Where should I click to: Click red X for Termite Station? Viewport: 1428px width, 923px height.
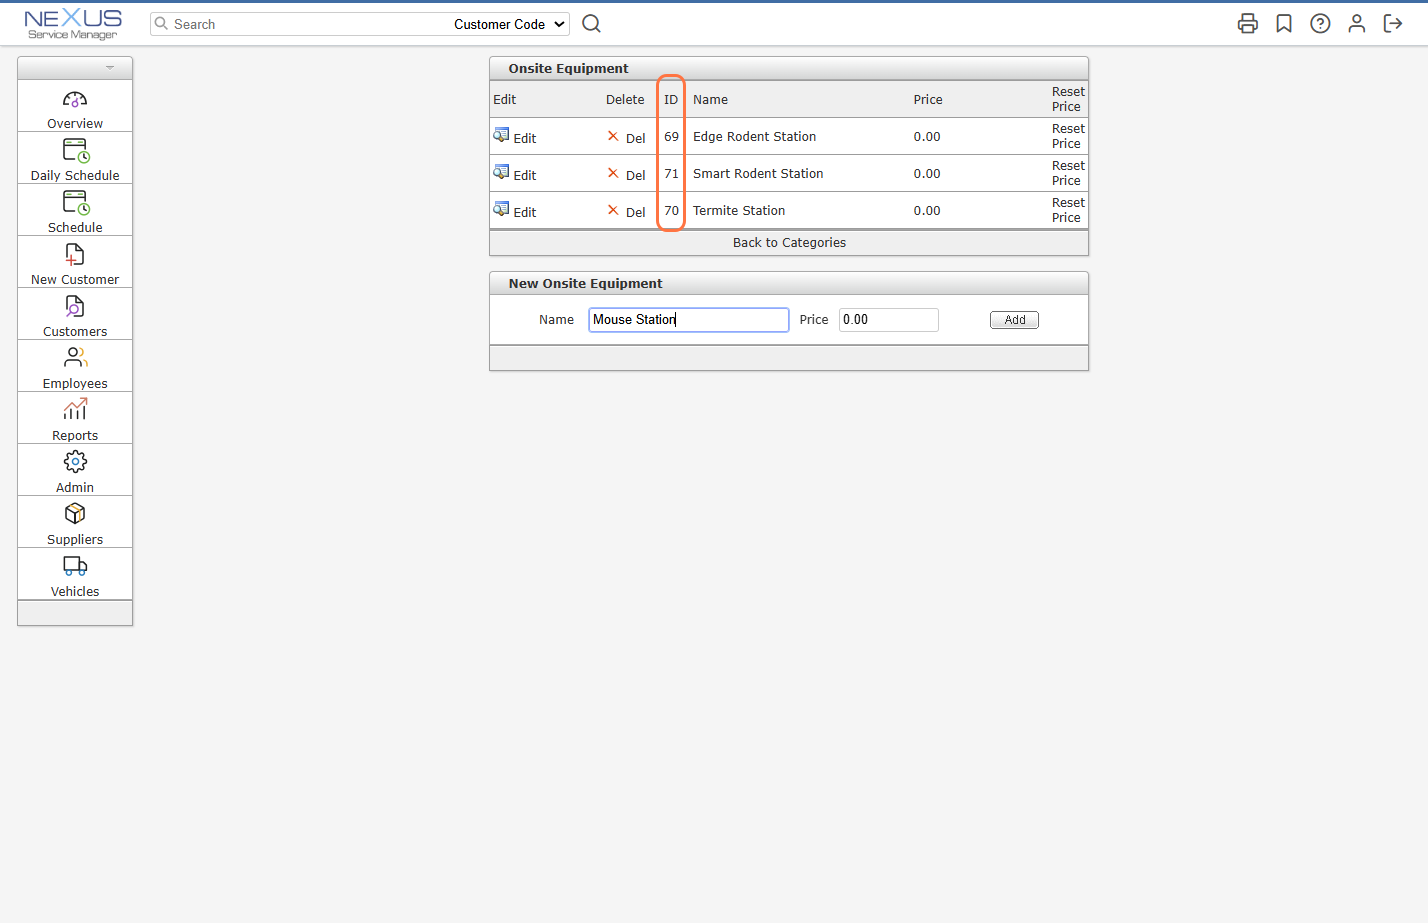(613, 210)
